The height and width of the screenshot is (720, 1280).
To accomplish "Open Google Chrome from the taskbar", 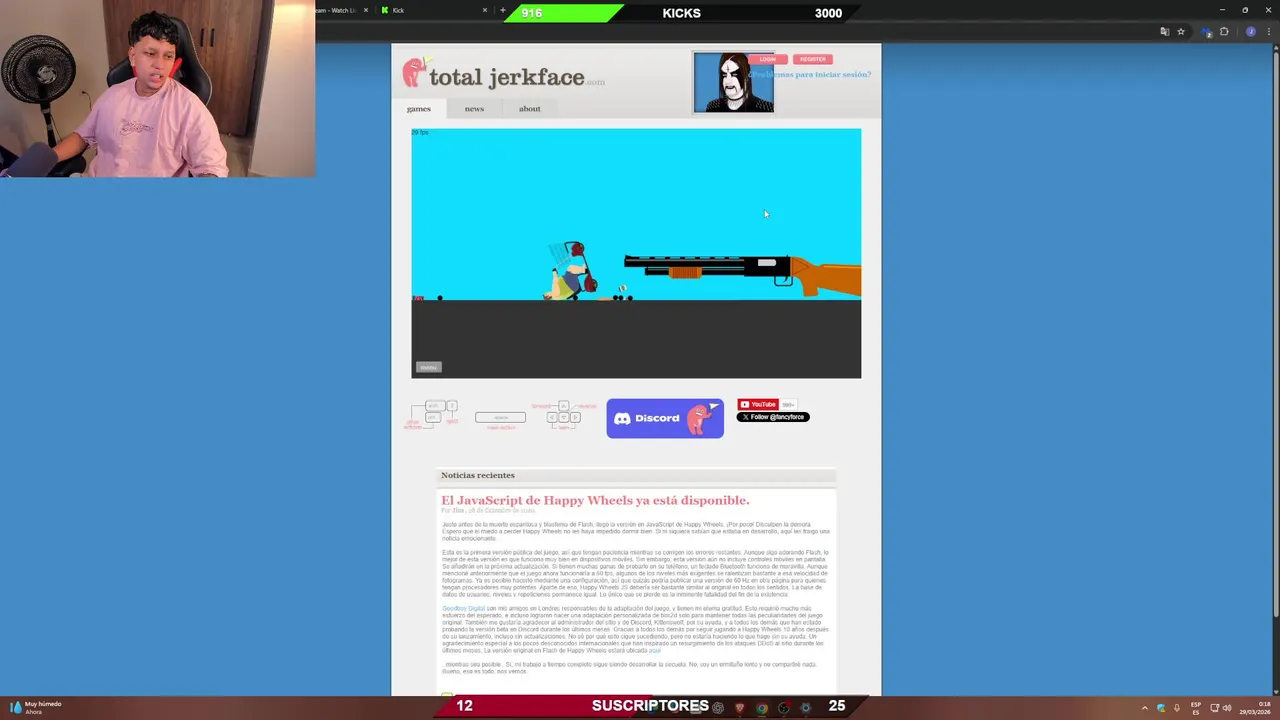I will click(762, 708).
